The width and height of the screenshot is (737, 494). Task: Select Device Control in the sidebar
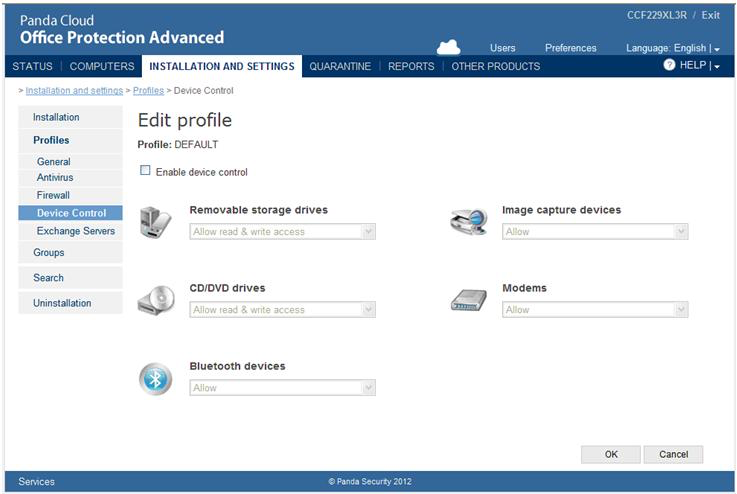tap(71, 213)
